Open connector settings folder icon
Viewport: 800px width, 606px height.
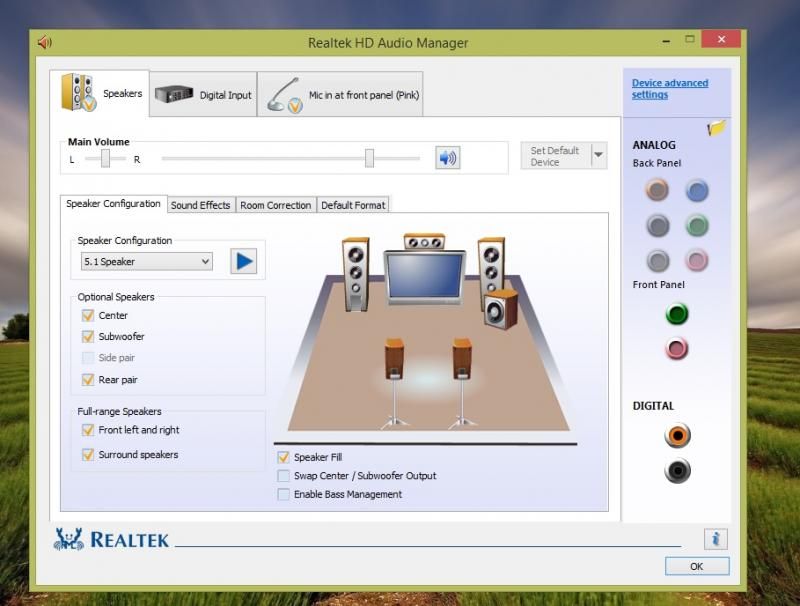tap(716, 128)
